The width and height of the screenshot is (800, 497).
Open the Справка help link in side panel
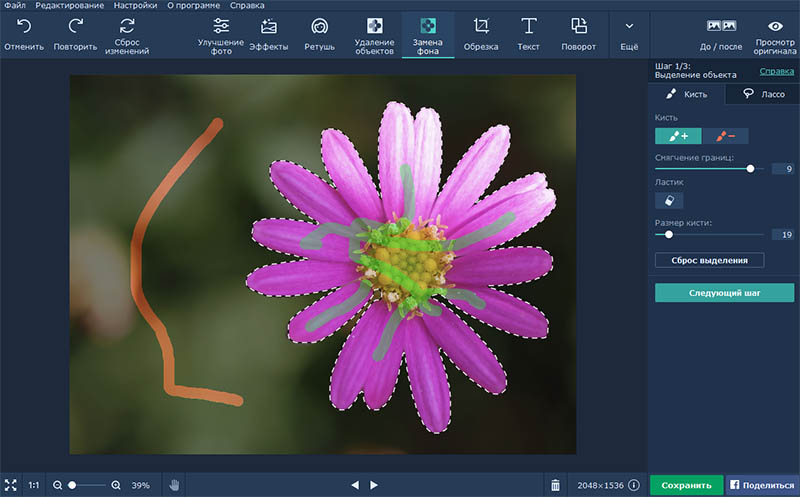(x=777, y=71)
